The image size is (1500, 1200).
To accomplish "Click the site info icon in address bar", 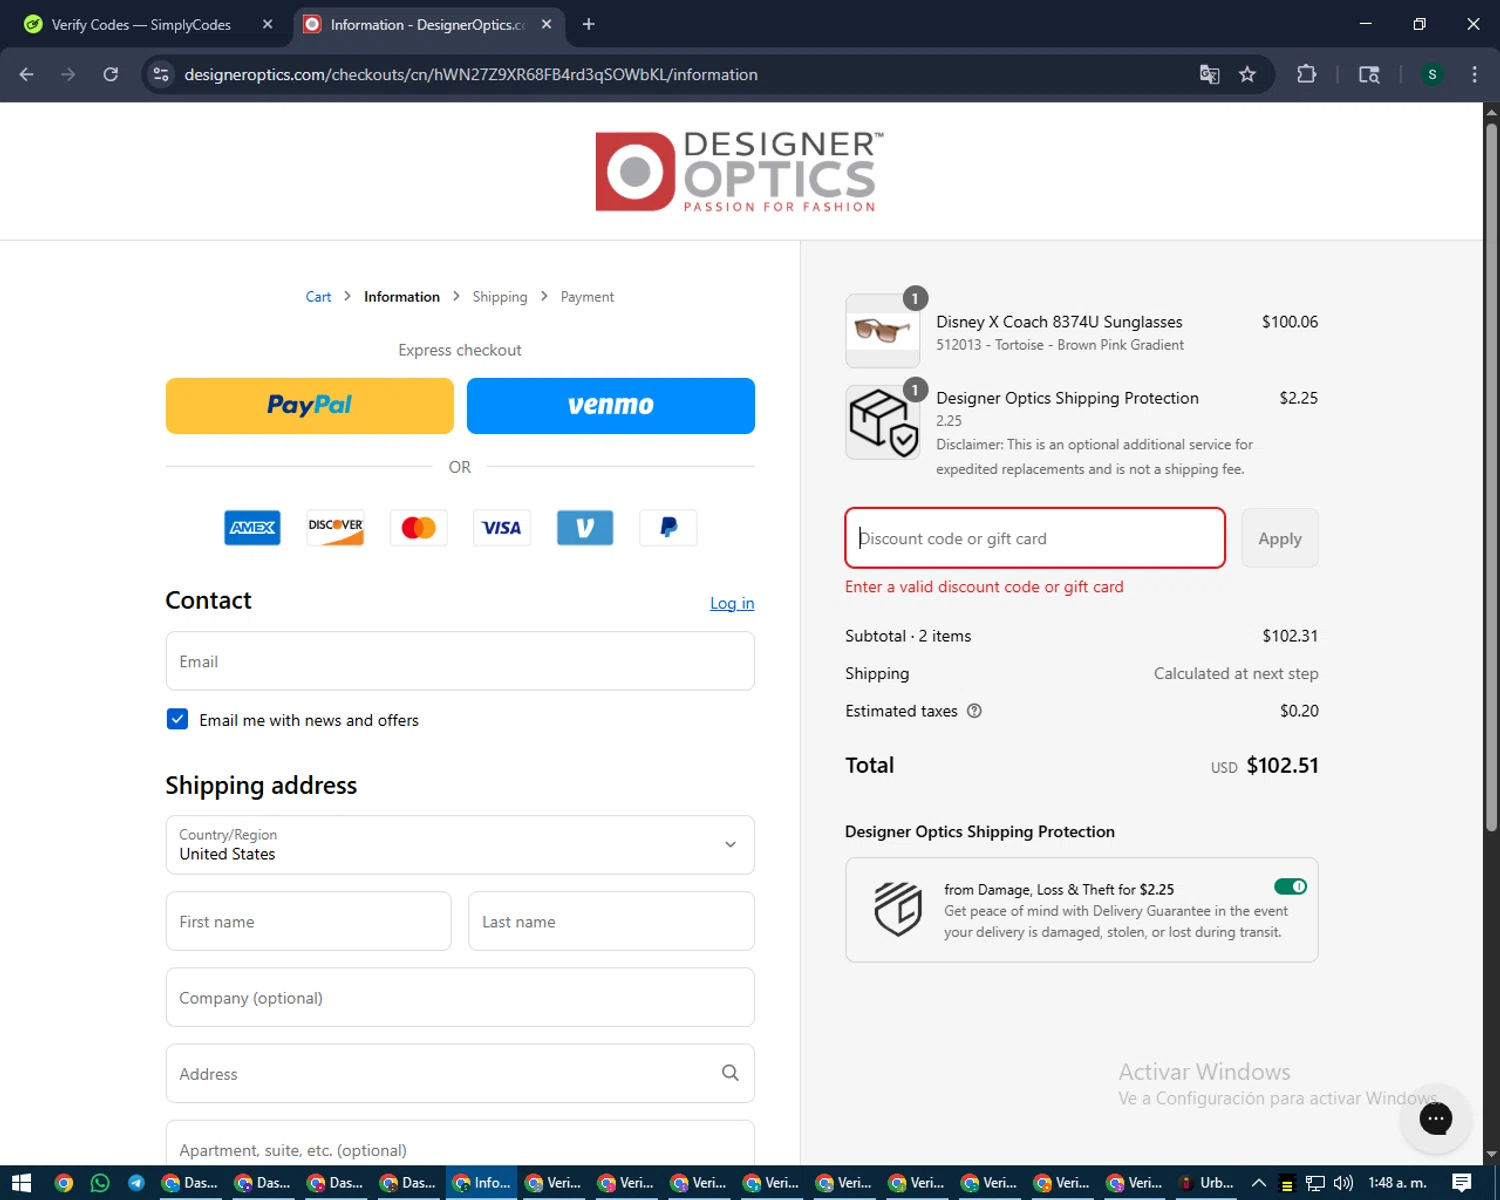I will click(x=161, y=74).
